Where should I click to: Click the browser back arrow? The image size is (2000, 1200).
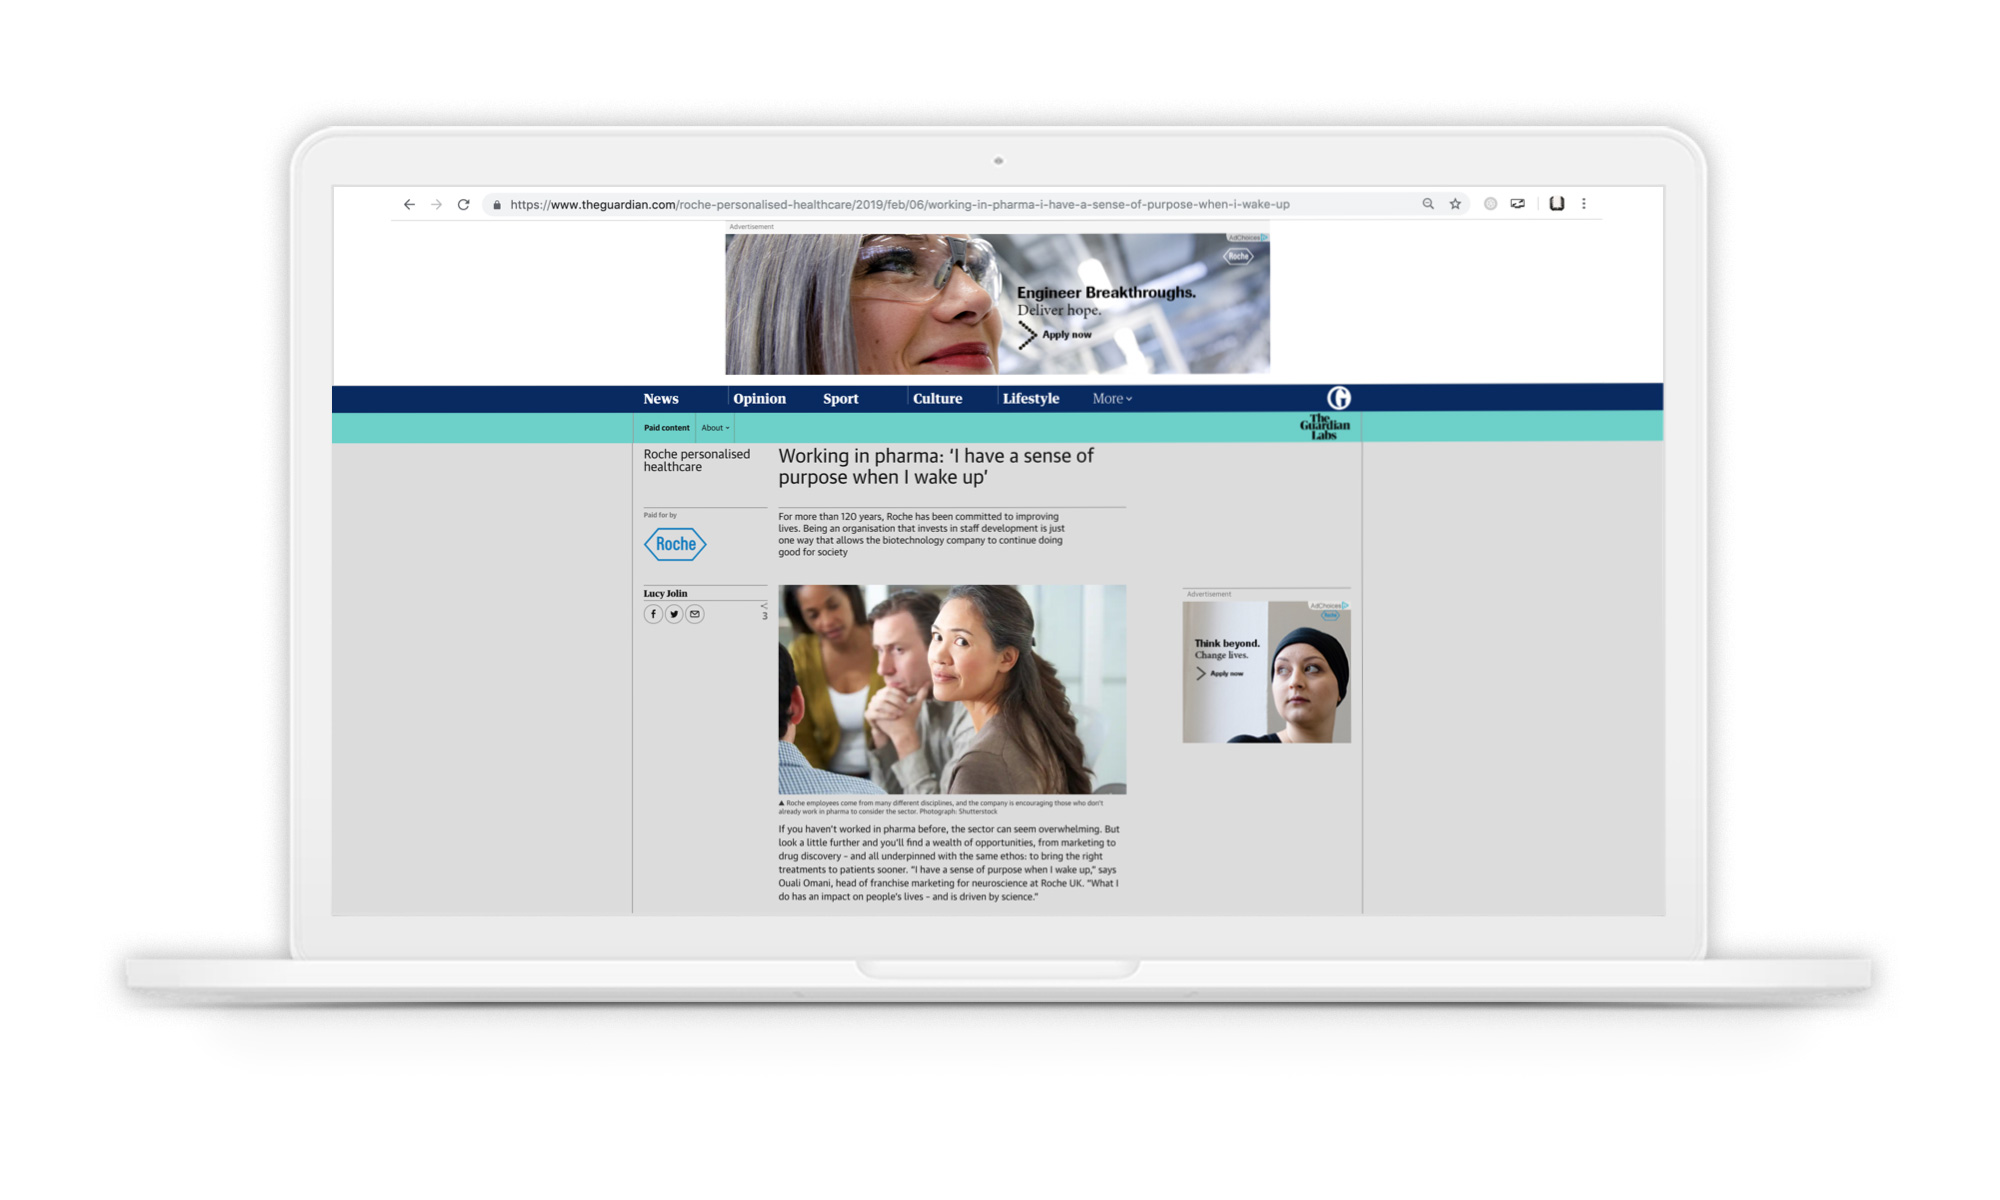(409, 204)
